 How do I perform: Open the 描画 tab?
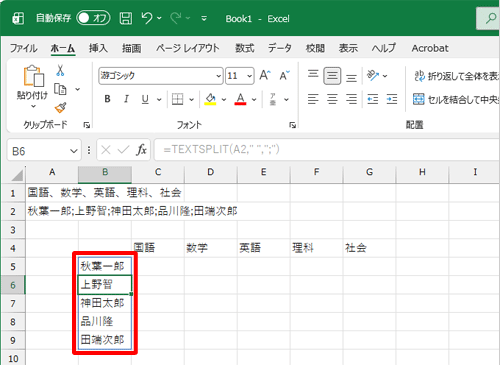point(132,48)
